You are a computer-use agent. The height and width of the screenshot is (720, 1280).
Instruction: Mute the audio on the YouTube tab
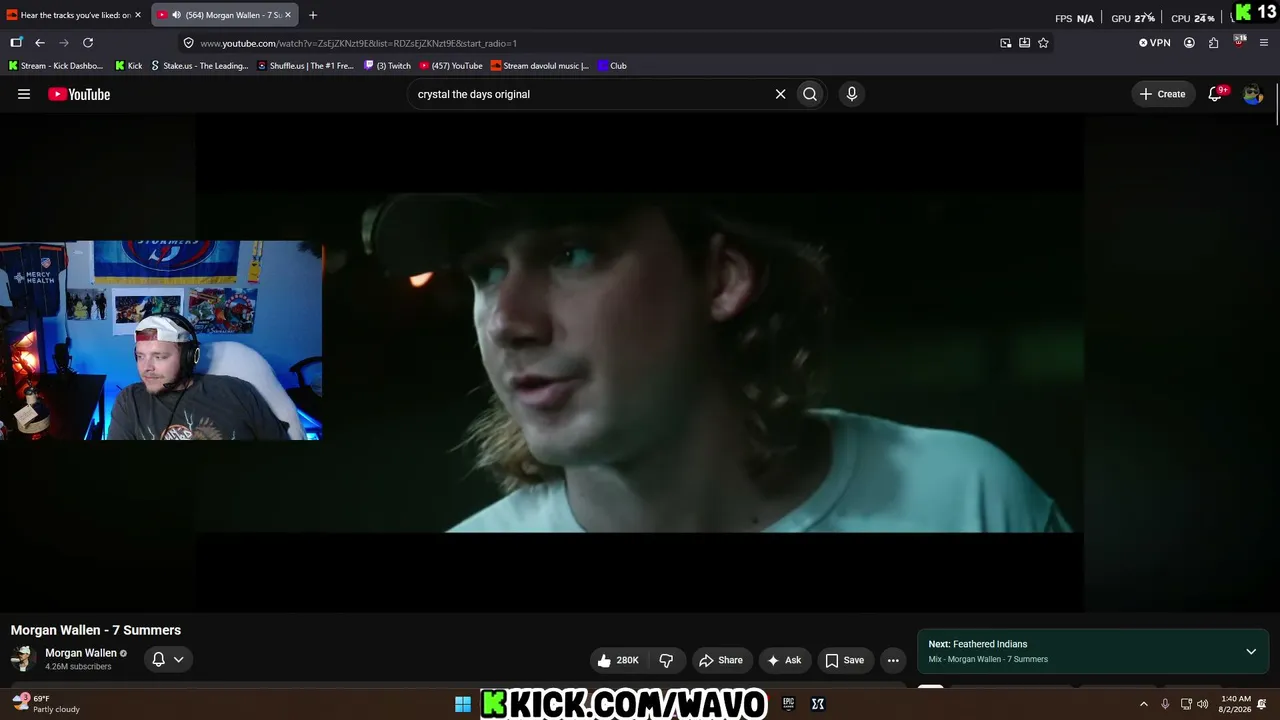[x=176, y=15]
